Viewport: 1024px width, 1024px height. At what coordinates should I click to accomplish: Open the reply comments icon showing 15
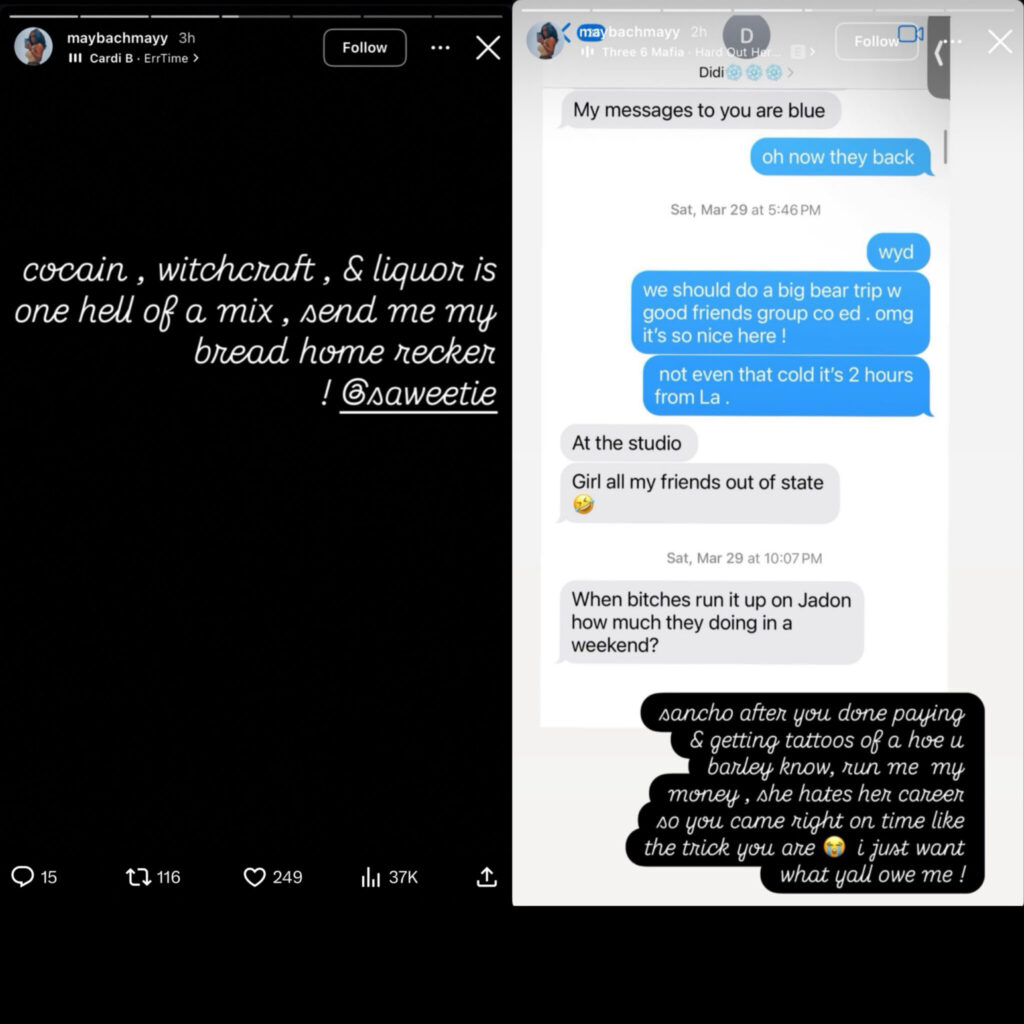pyautogui.click(x=23, y=876)
